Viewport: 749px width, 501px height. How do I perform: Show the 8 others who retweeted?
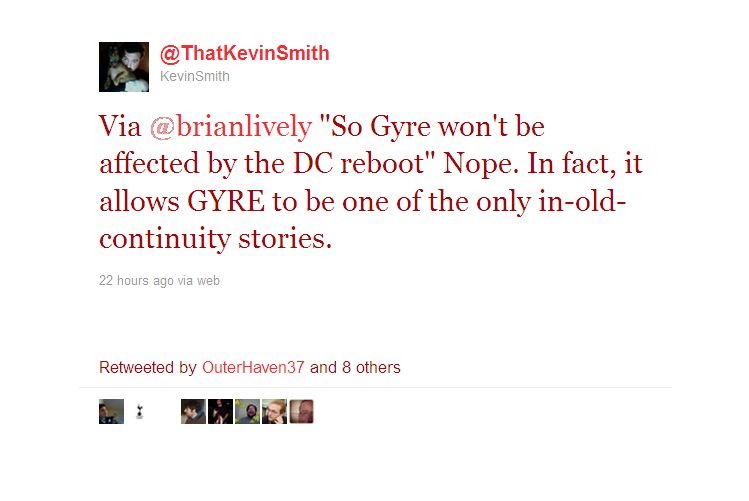tap(371, 367)
